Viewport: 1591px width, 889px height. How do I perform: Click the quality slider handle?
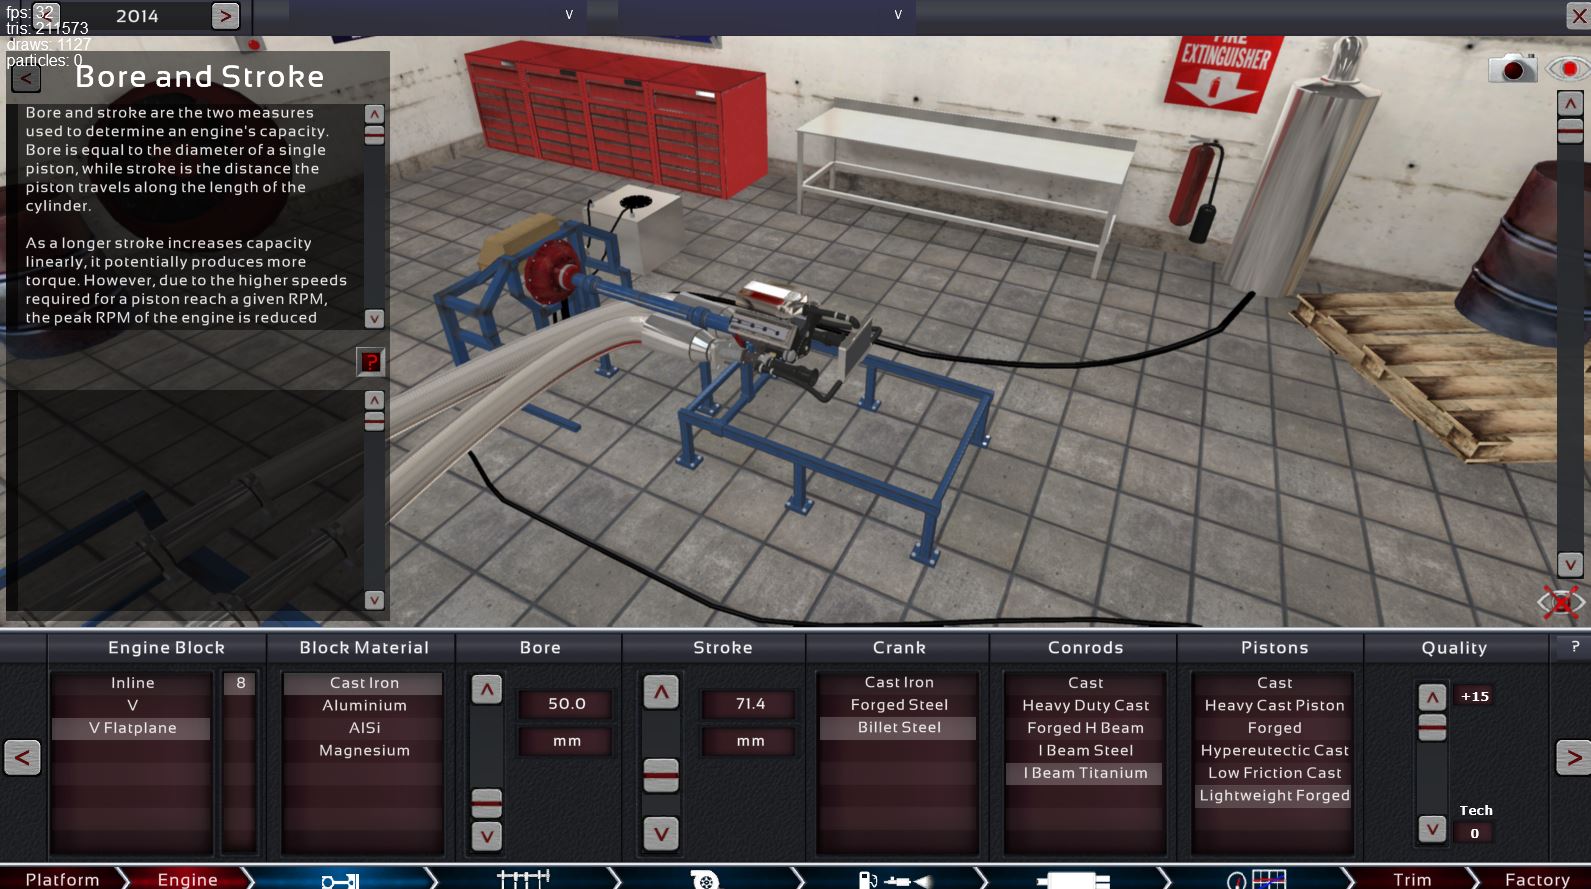tap(1432, 727)
